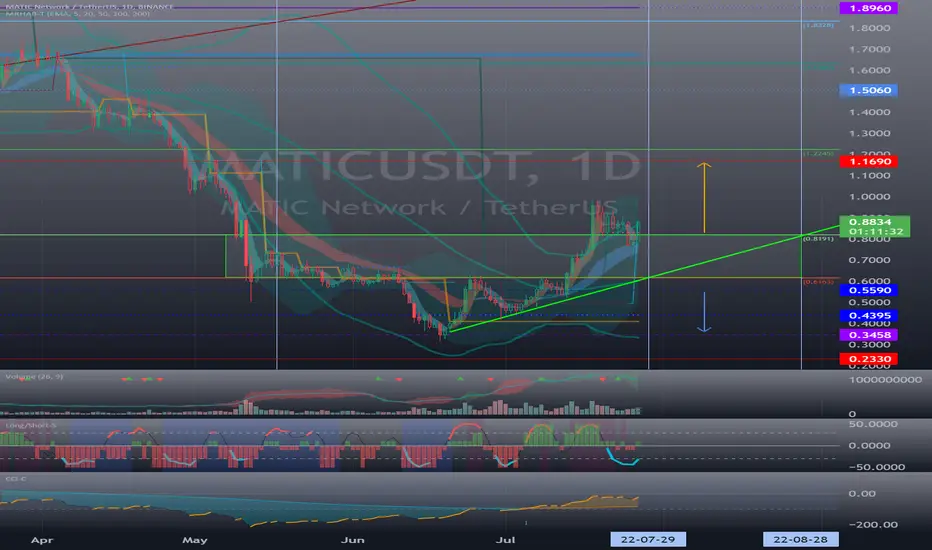Click the small (0.8191) level label
The height and width of the screenshot is (550, 932).
818,239
